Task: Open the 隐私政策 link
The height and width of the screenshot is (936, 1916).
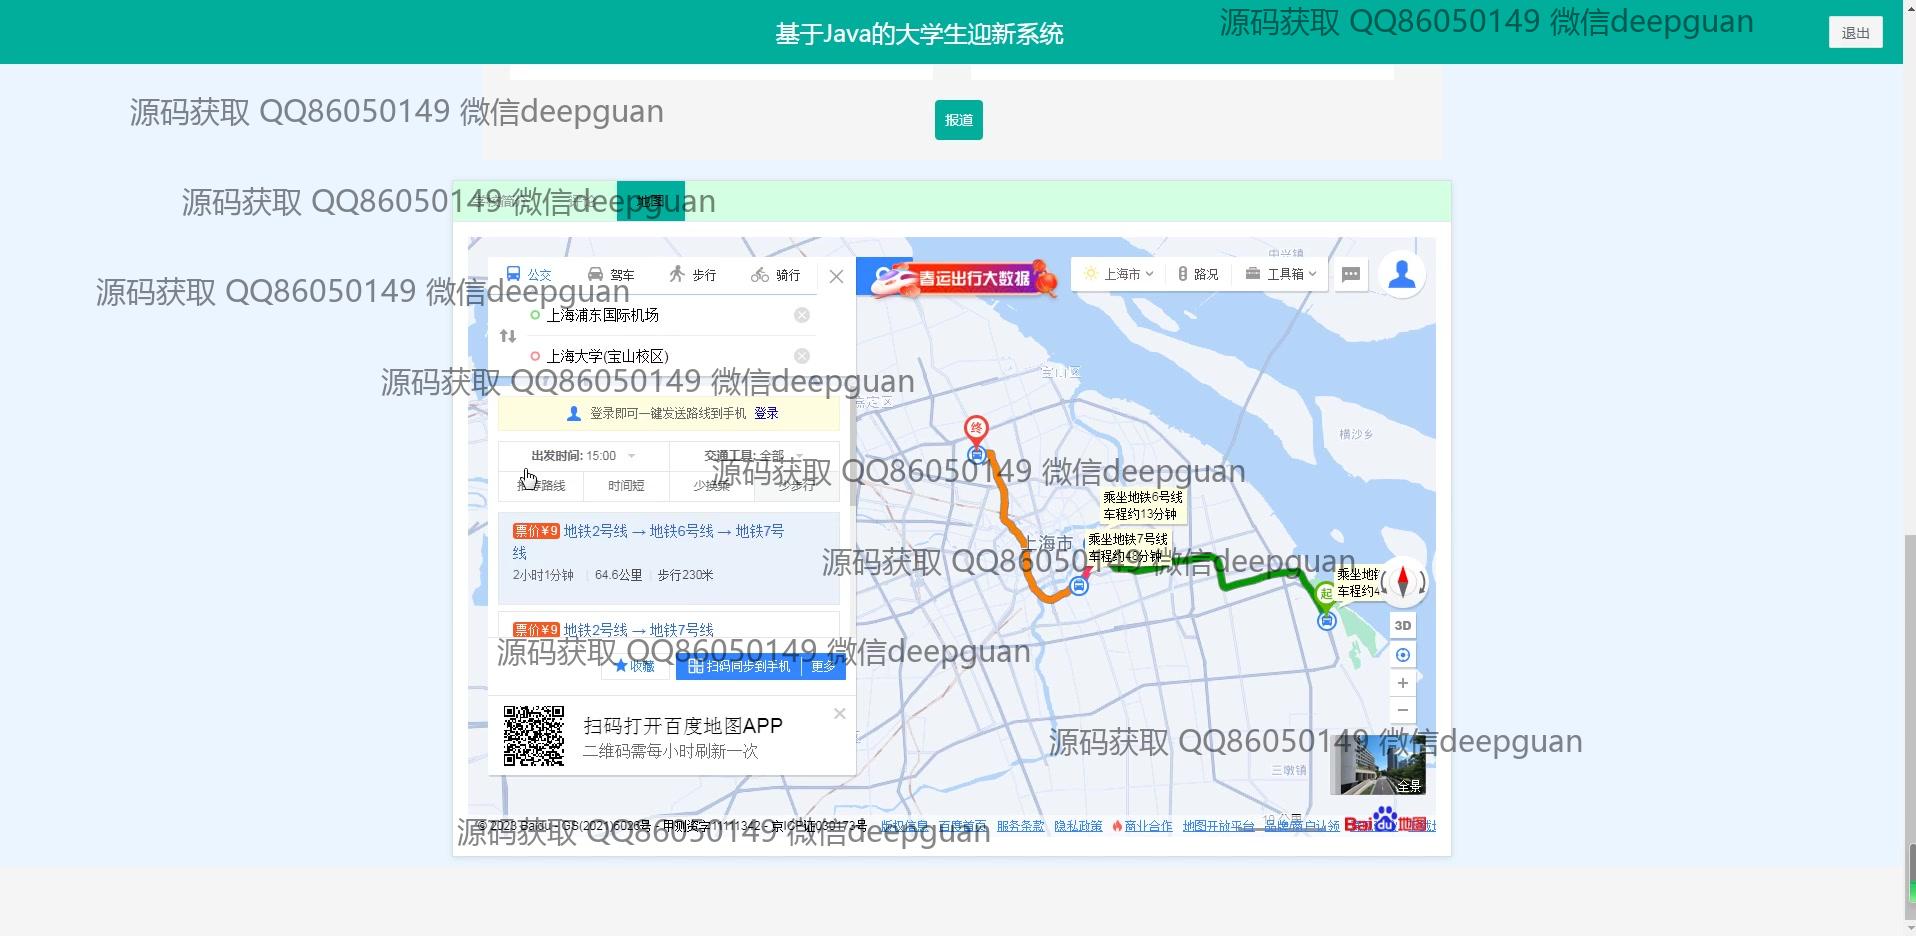Action: [1078, 826]
